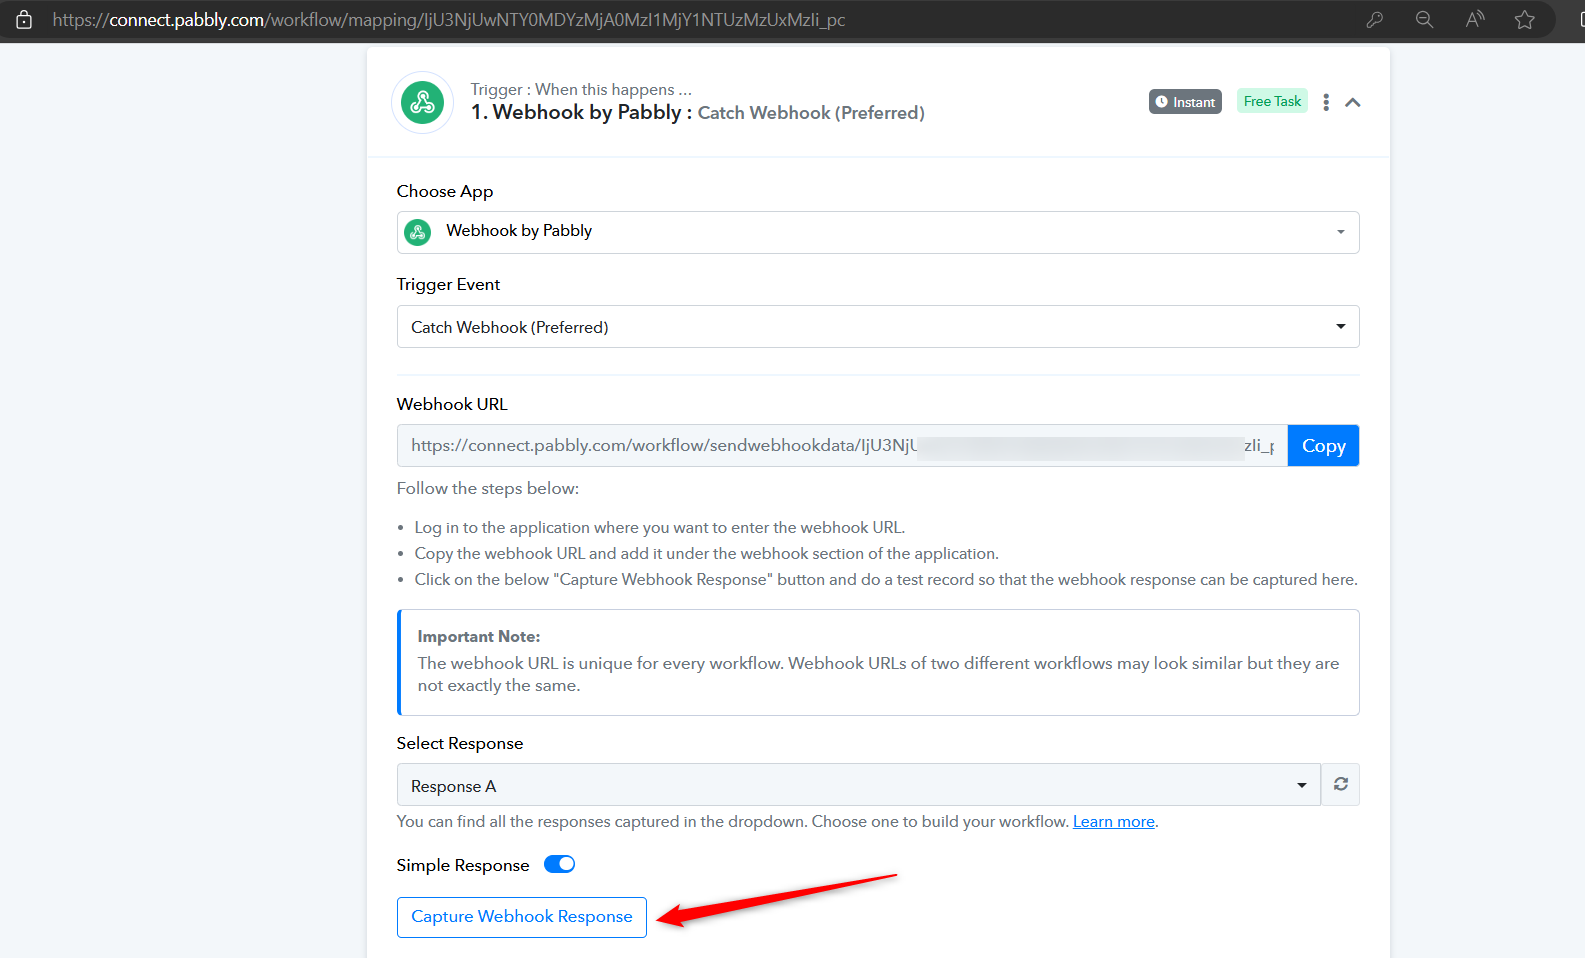Screen dimensions: 1585x958
Task: Click the "Important Note:" heading text
Action: click(x=479, y=637)
